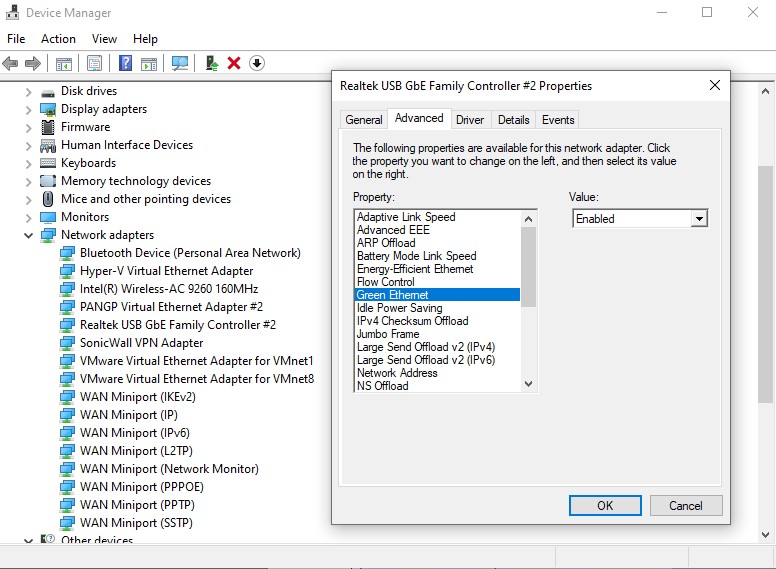
Task: Select the Flow Control property
Action: click(437, 282)
